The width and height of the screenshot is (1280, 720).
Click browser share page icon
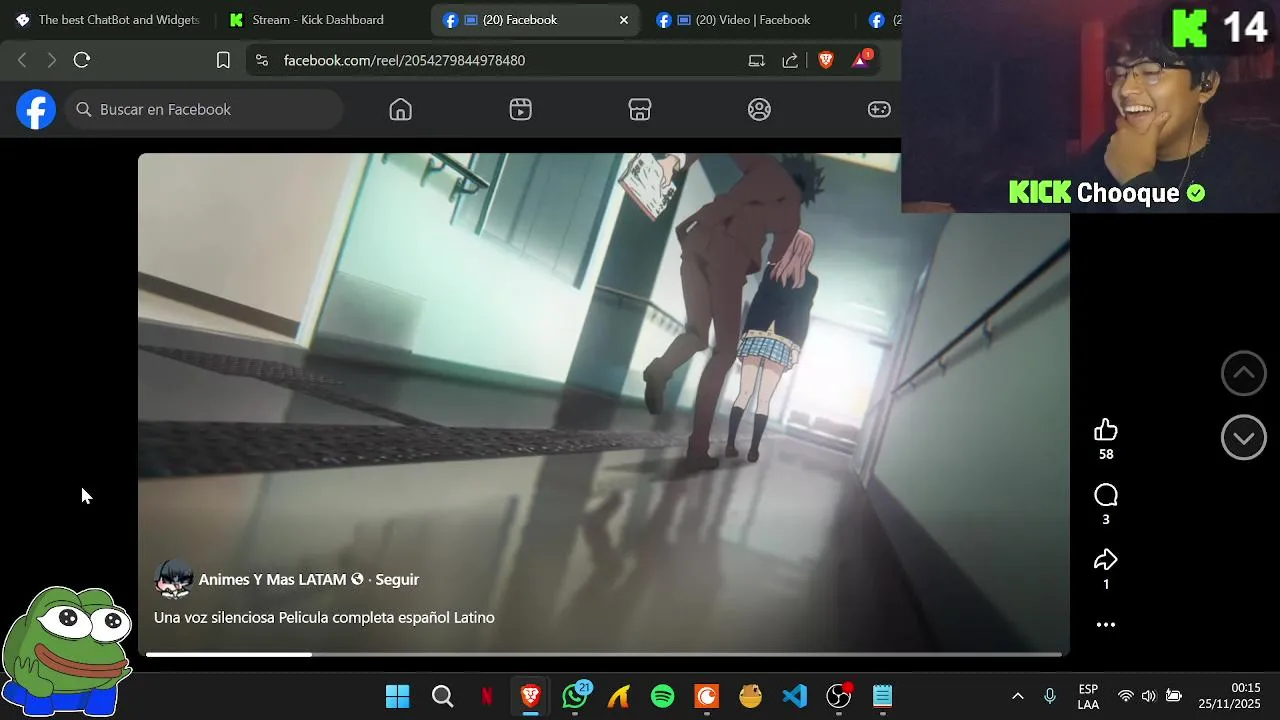790,60
